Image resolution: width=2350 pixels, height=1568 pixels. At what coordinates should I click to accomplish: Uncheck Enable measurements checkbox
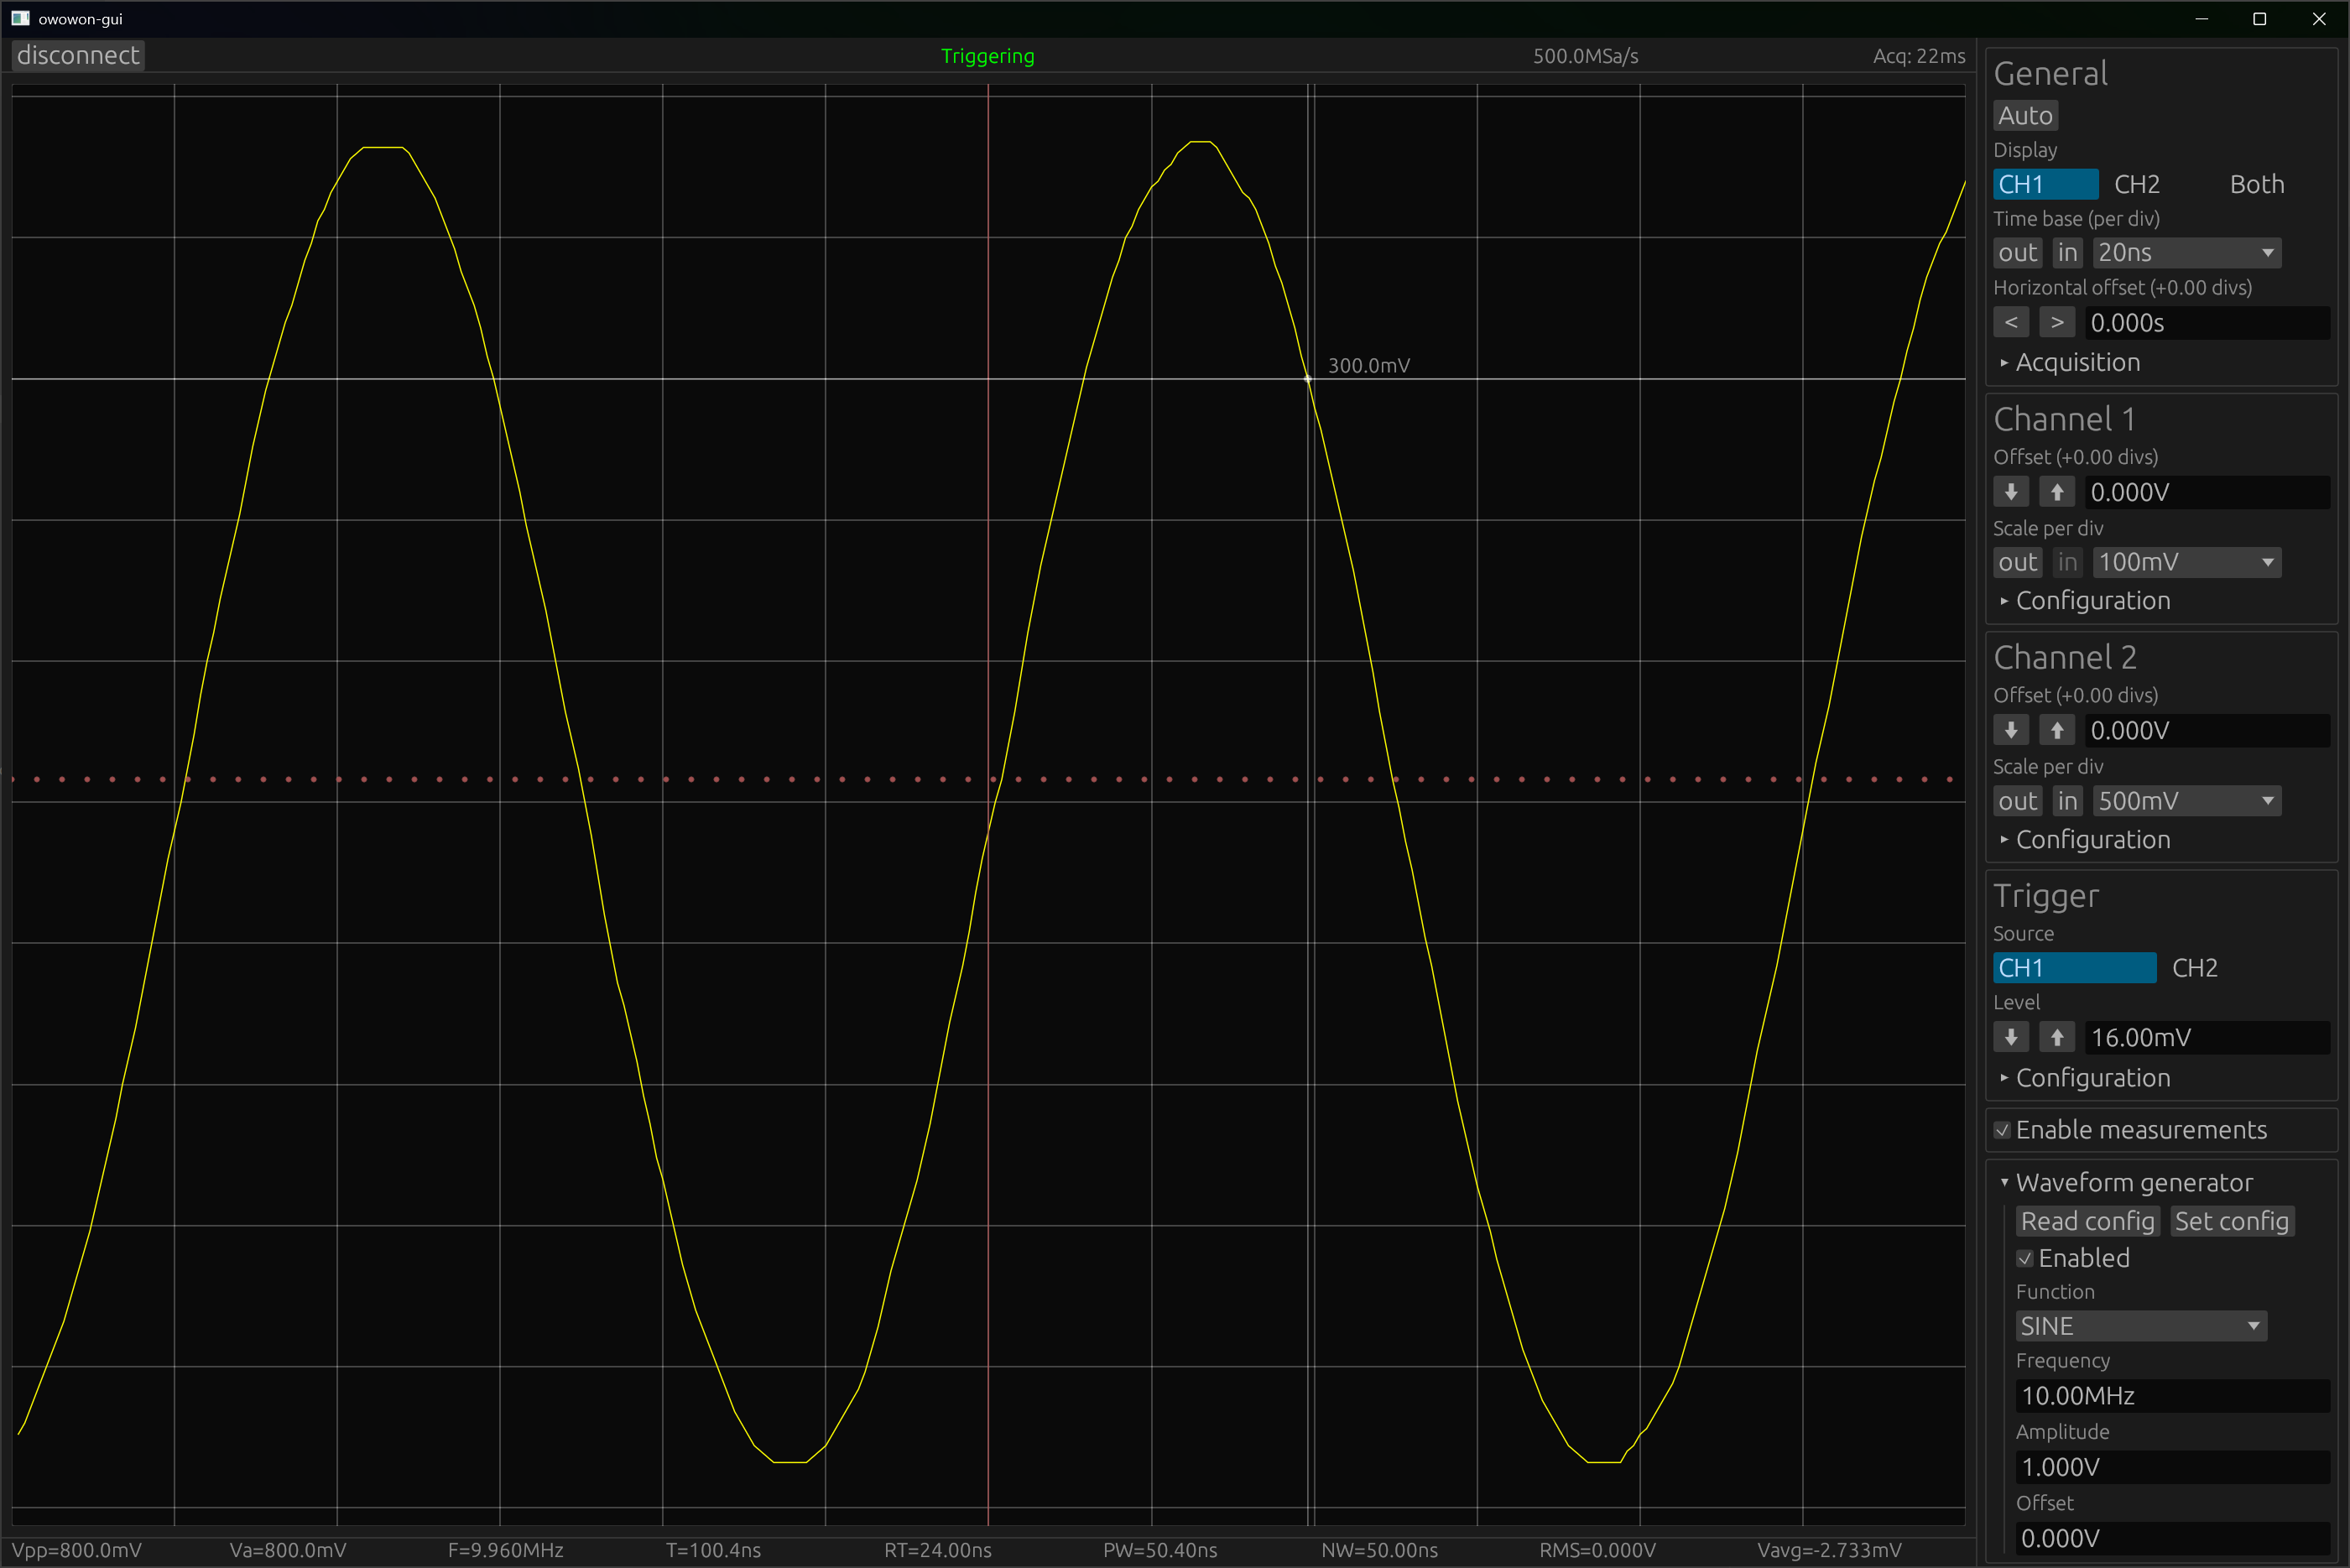2002,1130
